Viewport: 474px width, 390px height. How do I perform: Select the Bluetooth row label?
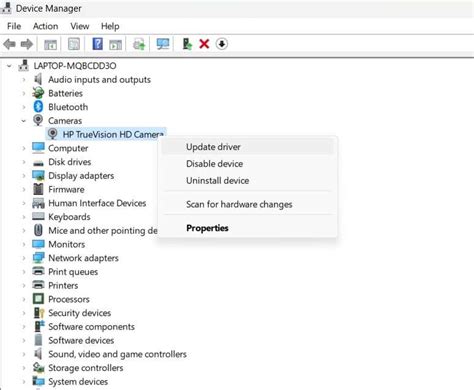coord(68,107)
